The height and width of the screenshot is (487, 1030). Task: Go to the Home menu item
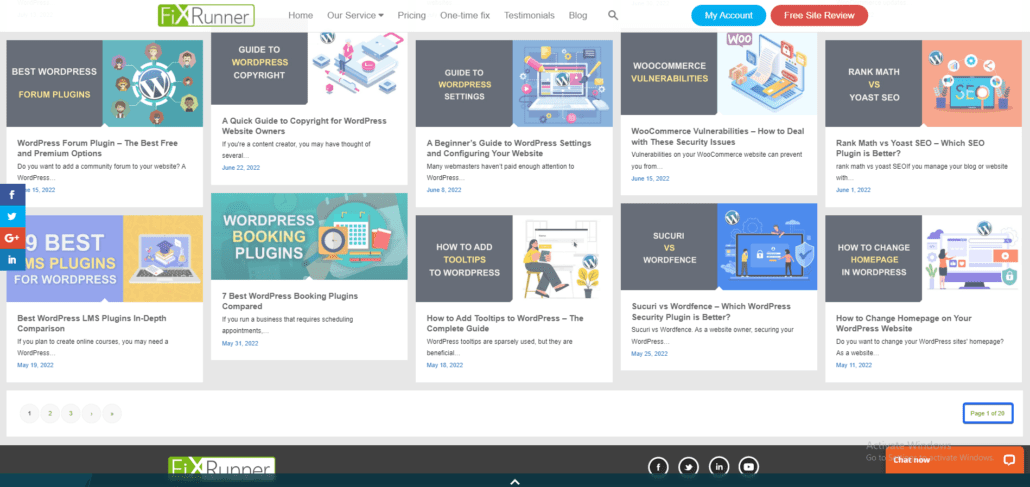click(x=301, y=15)
